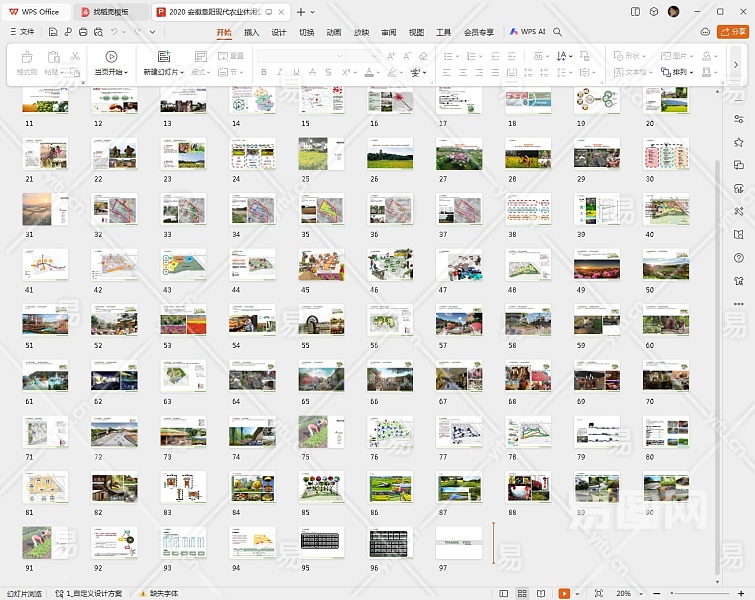Click the 分享 share button

pyautogui.click(x=733, y=32)
